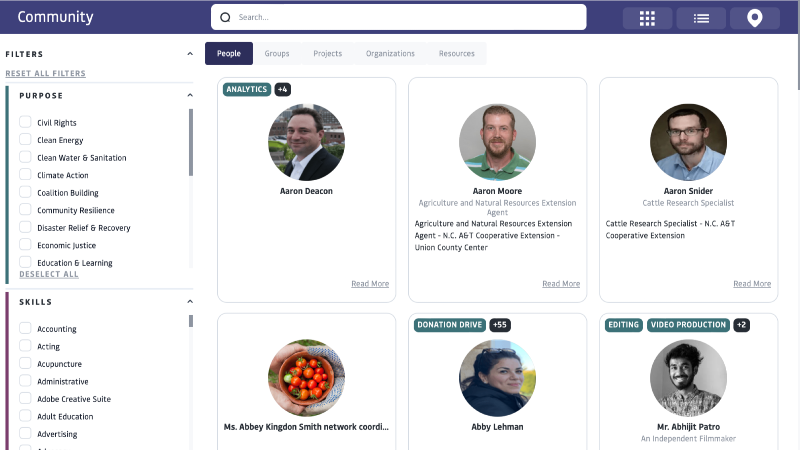This screenshot has height=450, width=800.
Task: Click the ANALYTICS tag on Aaron Deacon
Action: [247, 89]
